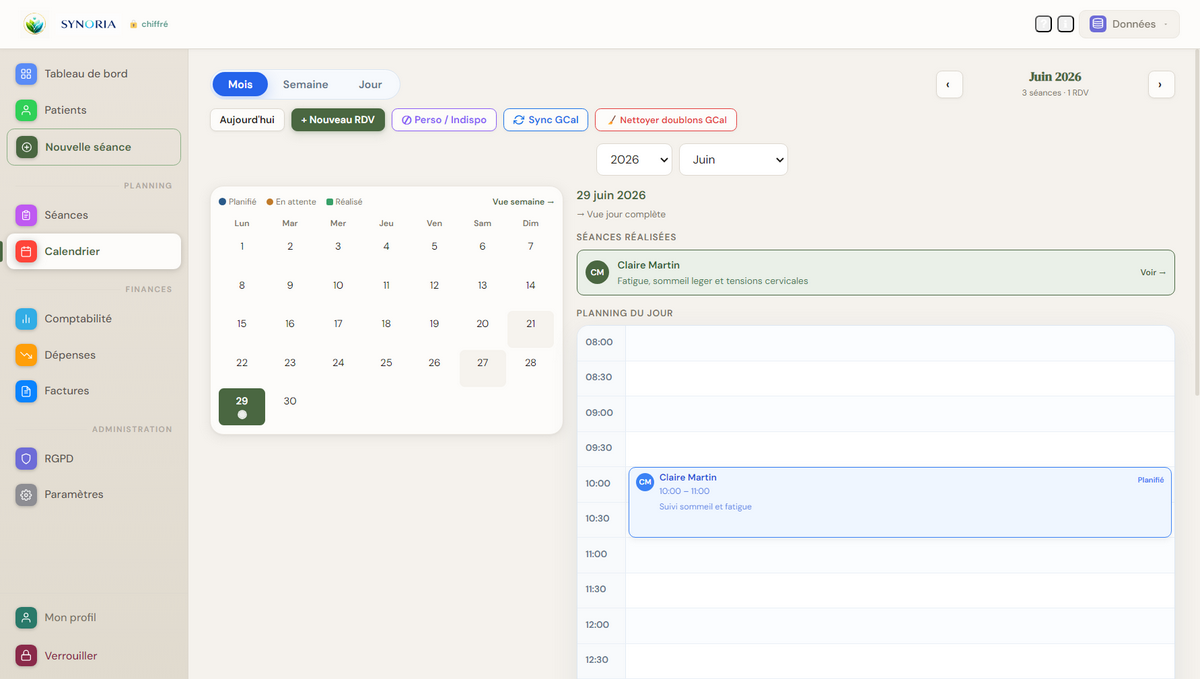Click "Fatigue, sommeil leger et tensions cervicales" text
Image resolution: width=1200 pixels, height=679 pixels.
pos(712,281)
